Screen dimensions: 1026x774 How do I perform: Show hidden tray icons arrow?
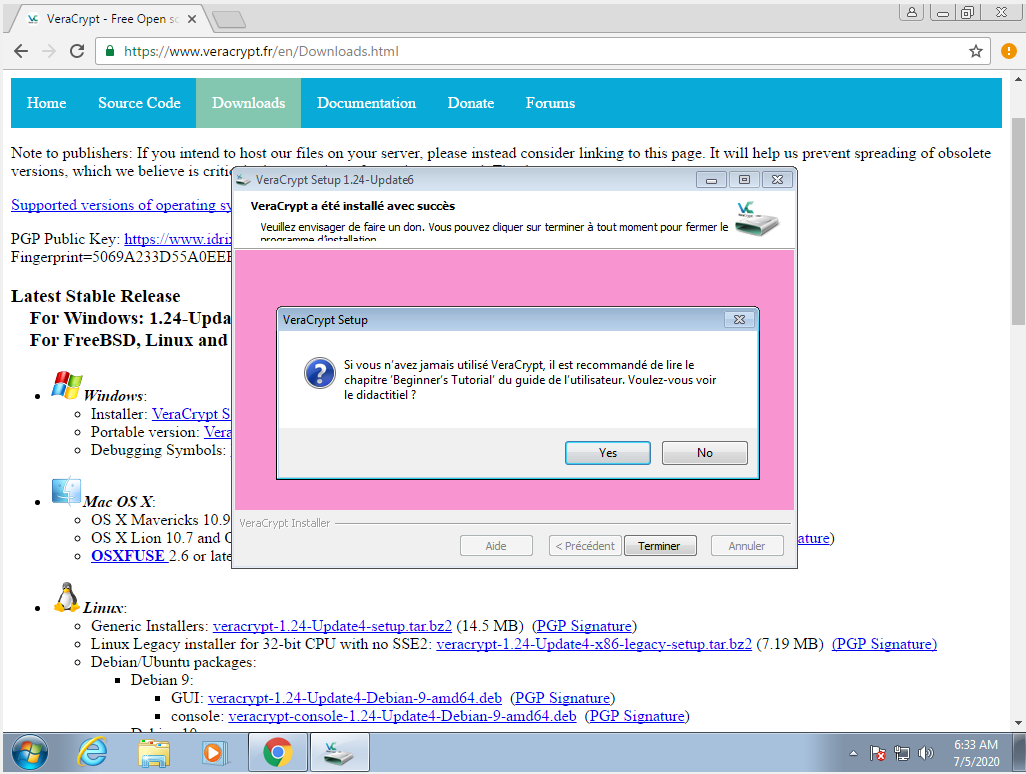tap(853, 754)
